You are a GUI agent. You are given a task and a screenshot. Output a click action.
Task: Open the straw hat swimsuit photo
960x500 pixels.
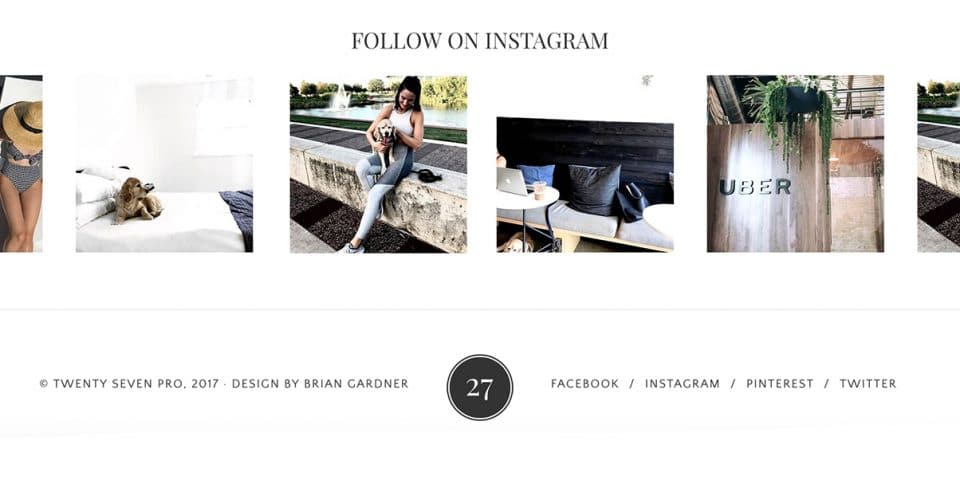click(21, 163)
